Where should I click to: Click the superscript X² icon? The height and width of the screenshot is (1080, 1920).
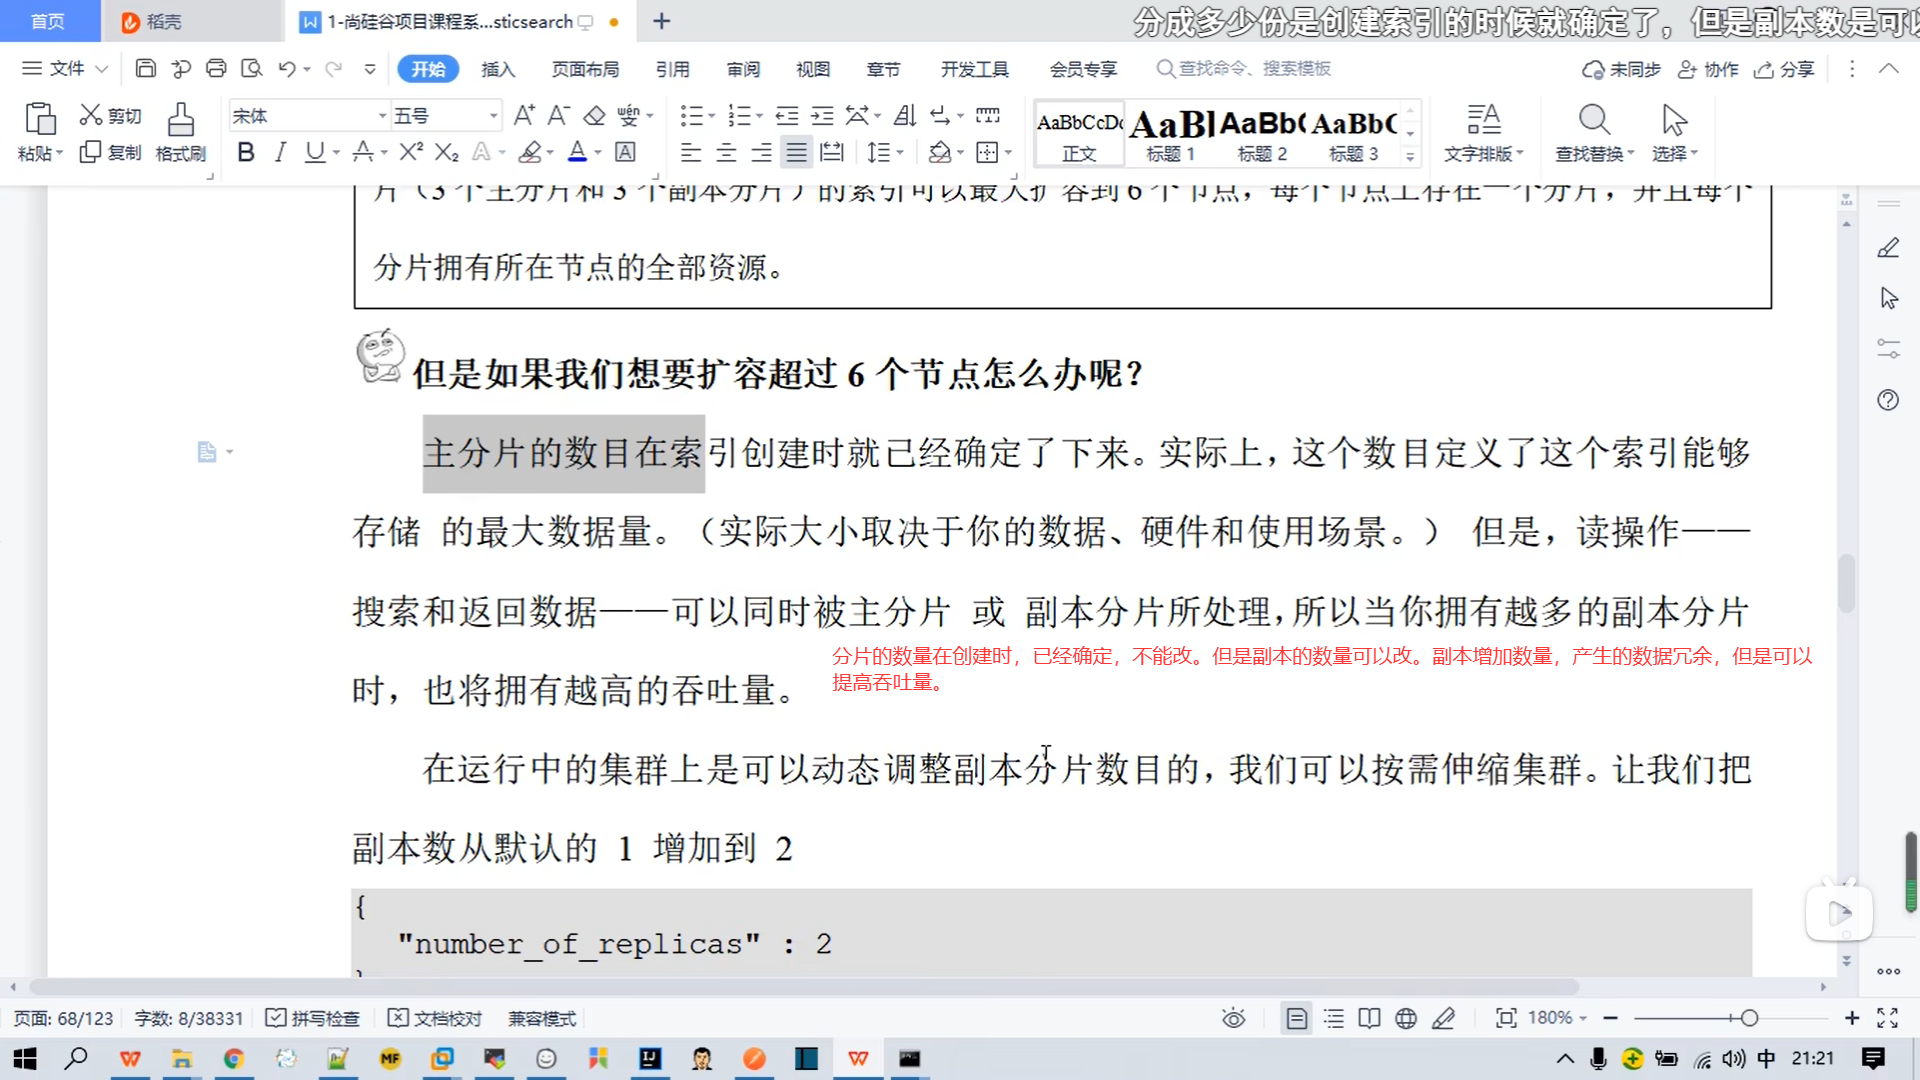tap(410, 152)
